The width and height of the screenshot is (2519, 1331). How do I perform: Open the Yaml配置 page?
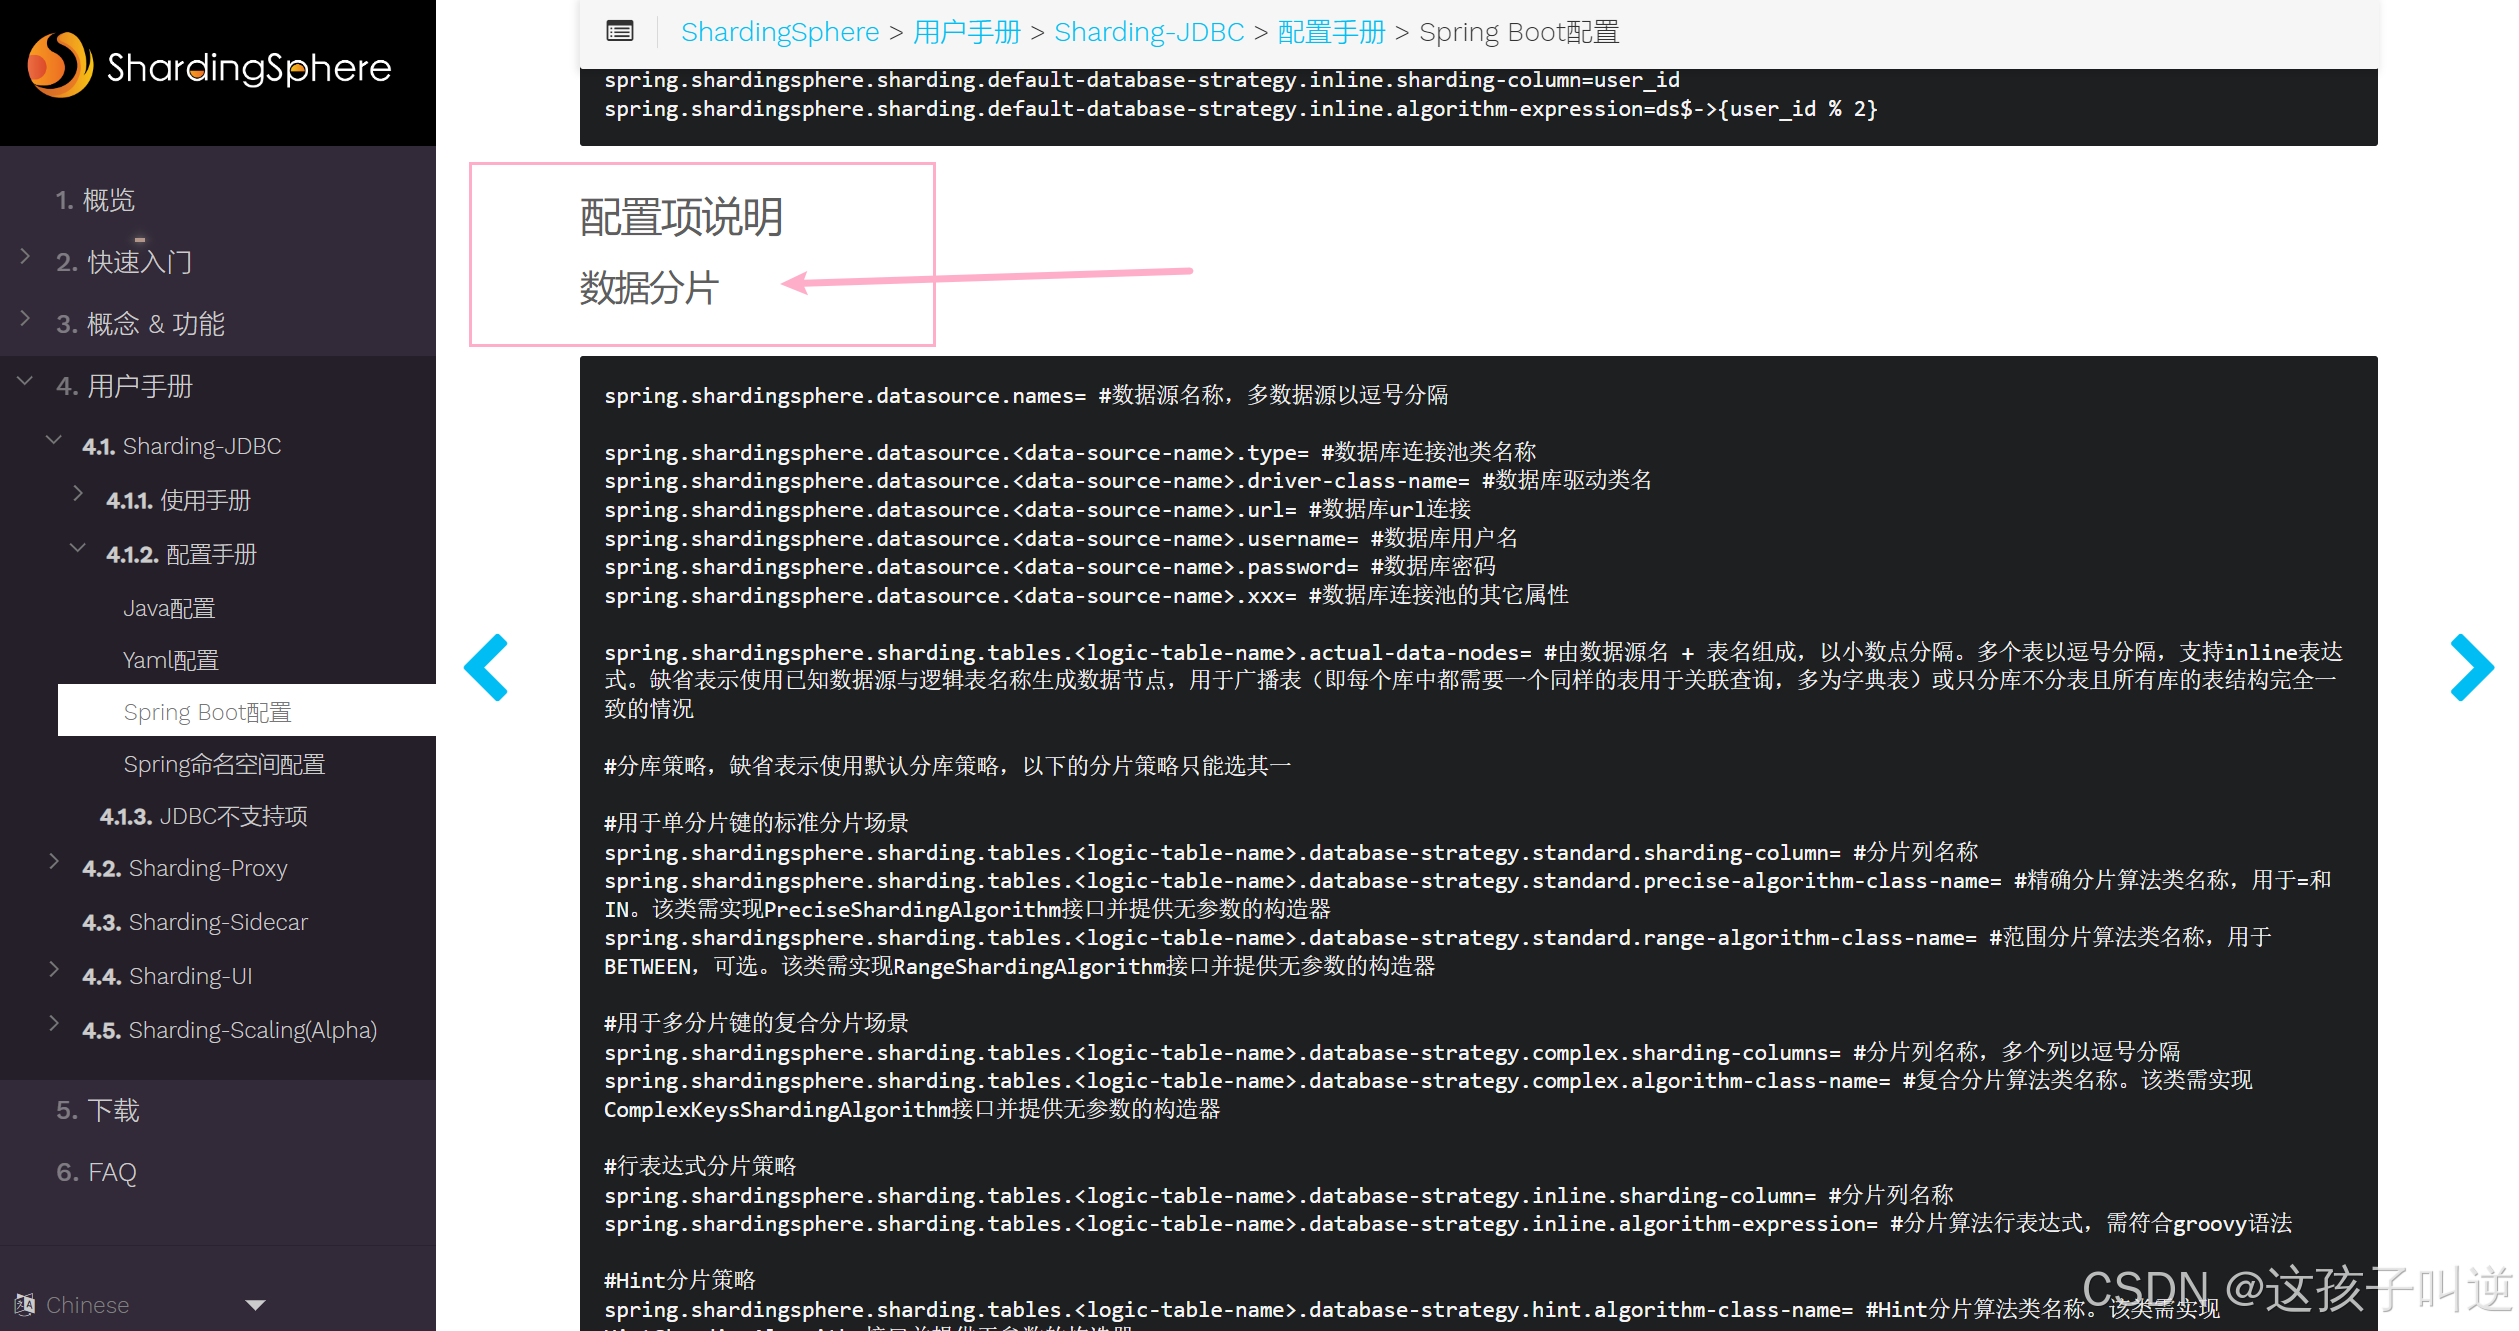(x=170, y=660)
